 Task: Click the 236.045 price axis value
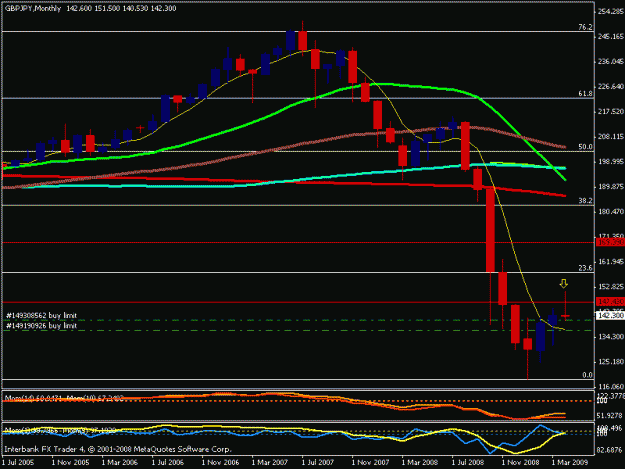click(610, 61)
